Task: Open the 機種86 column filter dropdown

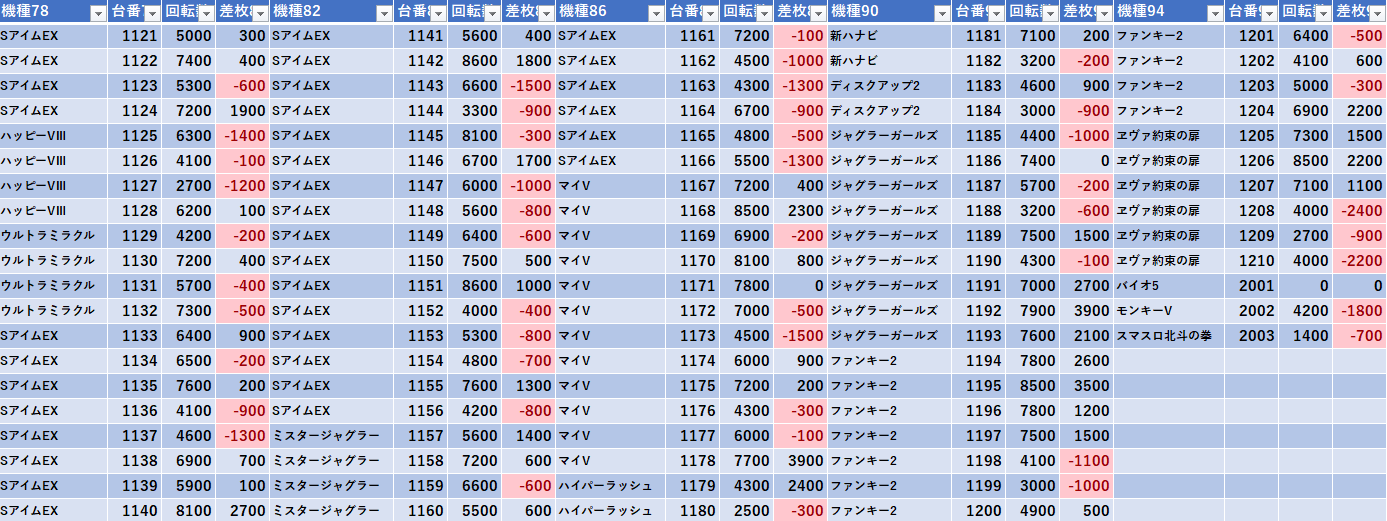Action: click(655, 13)
